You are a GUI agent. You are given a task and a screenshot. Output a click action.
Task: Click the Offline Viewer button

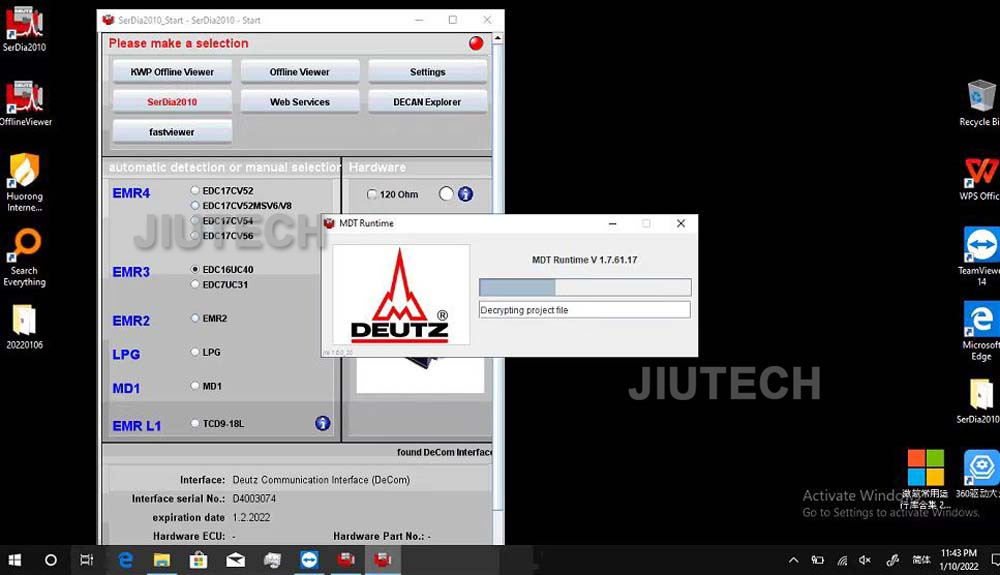[300, 72]
